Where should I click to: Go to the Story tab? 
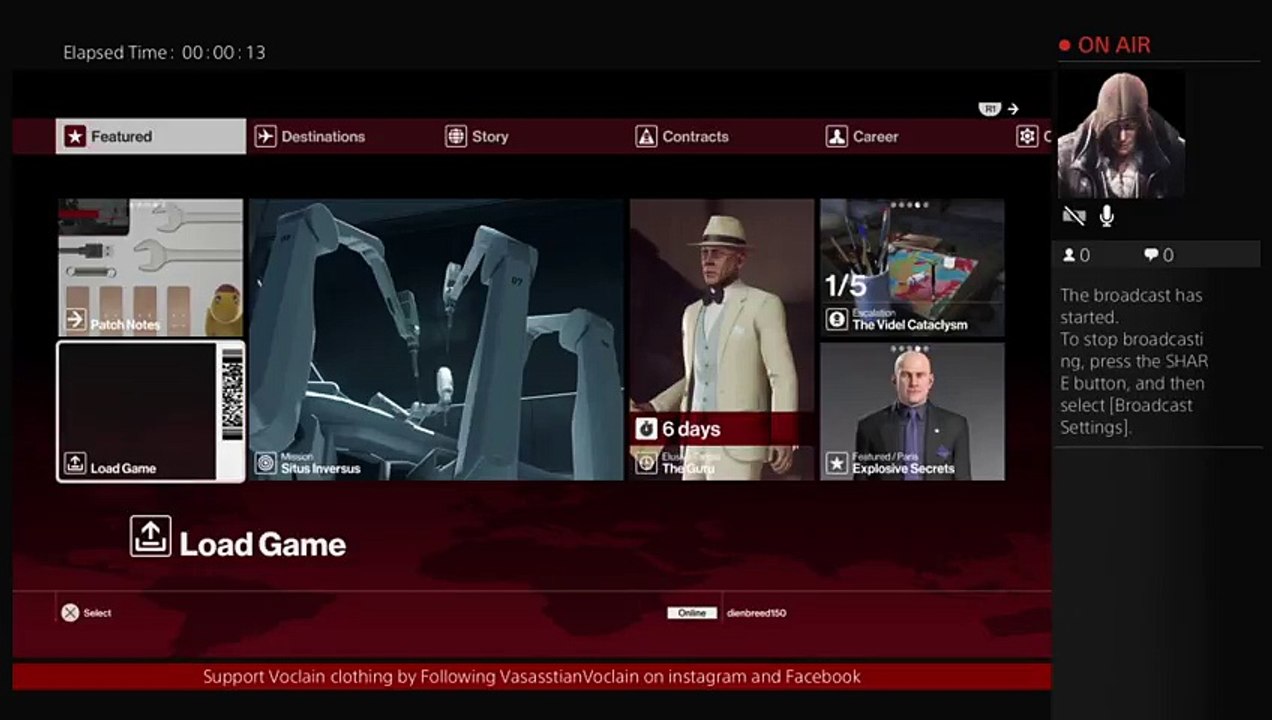[477, 136]
